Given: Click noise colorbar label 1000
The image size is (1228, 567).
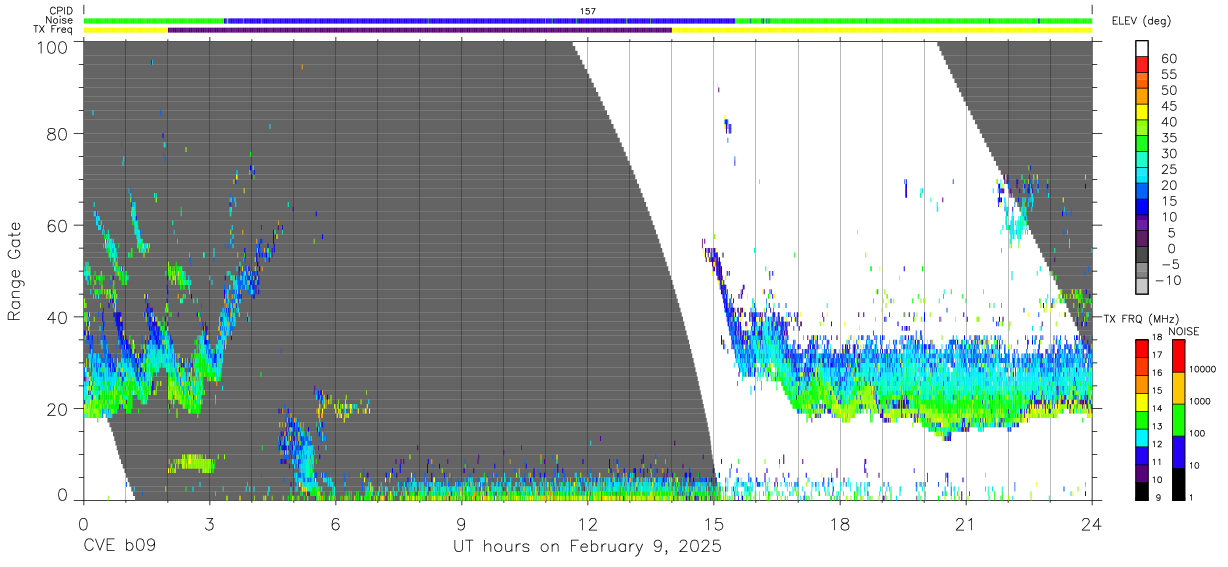Looking at the screenshot, I should tap(1200, 402).
